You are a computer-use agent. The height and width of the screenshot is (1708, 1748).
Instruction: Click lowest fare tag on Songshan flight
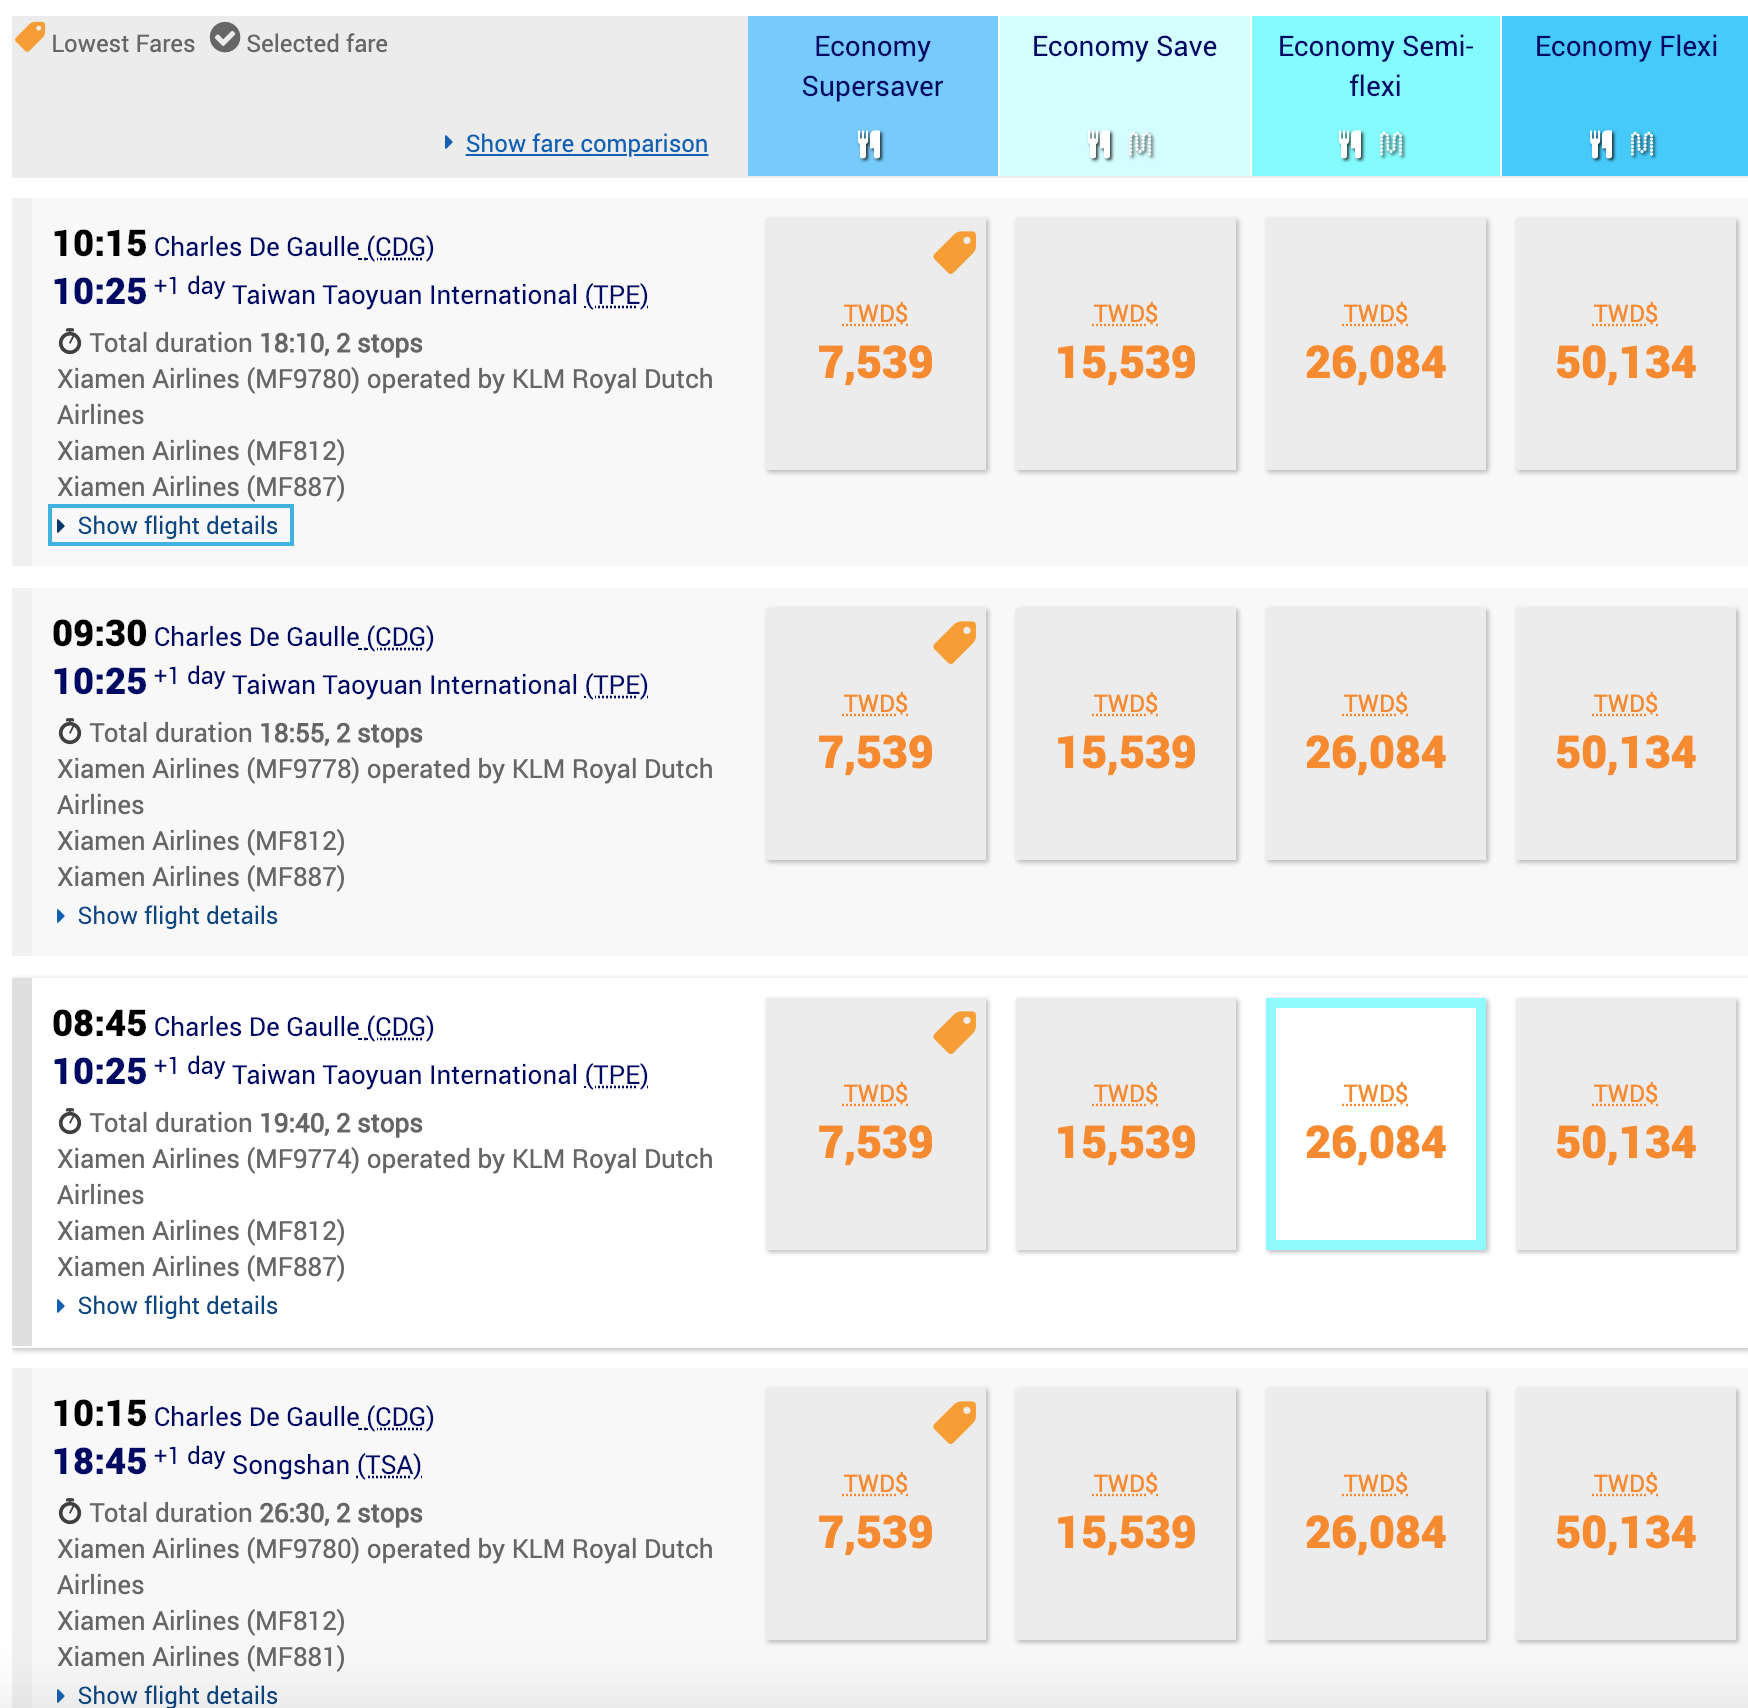[x=955, y=1422]
